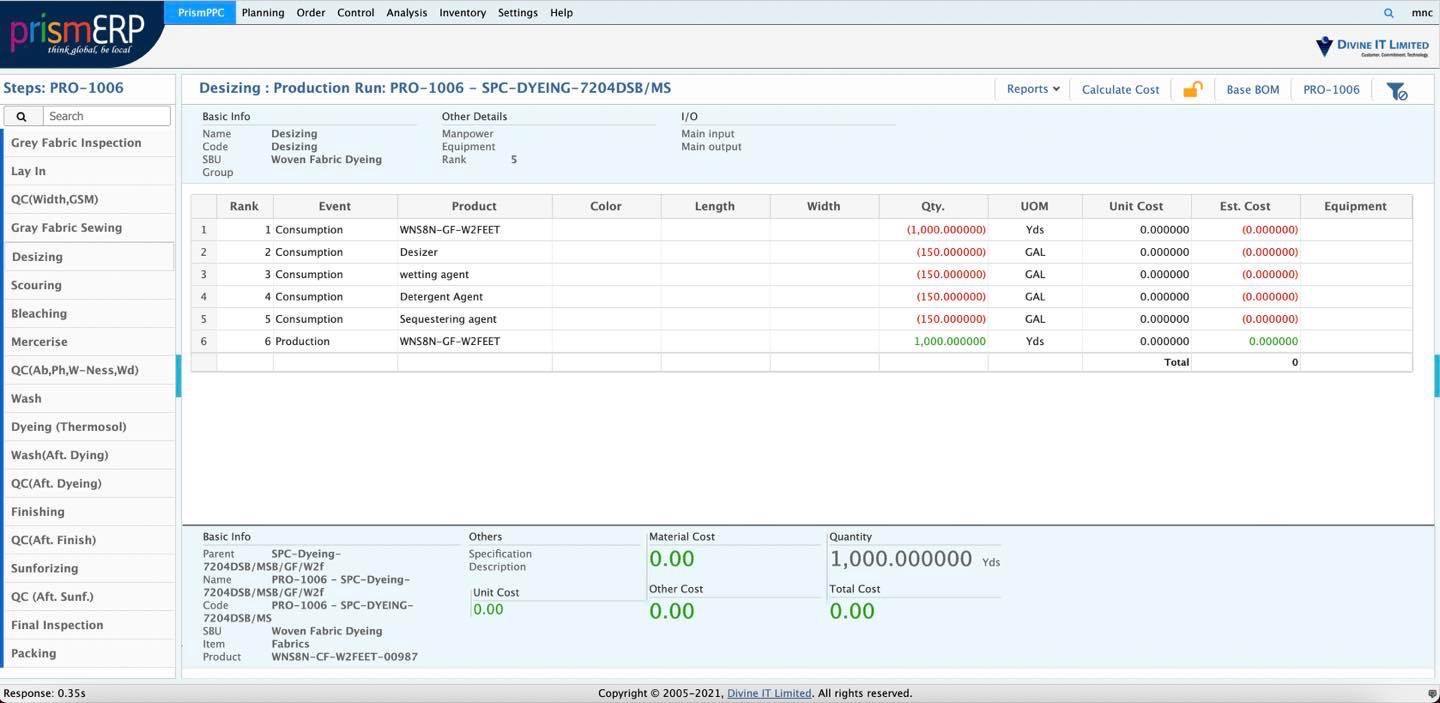Select the PrismPPC tab
1440x703 pixels.
[201, 13]
